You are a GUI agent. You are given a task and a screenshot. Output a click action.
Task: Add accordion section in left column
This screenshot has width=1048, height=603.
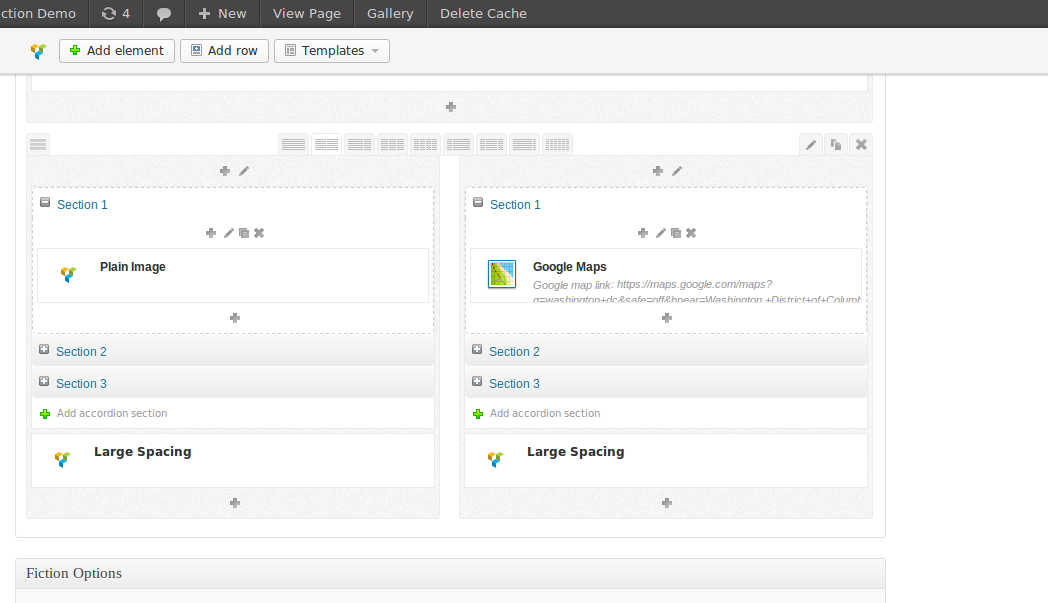[x=104, y=414]
